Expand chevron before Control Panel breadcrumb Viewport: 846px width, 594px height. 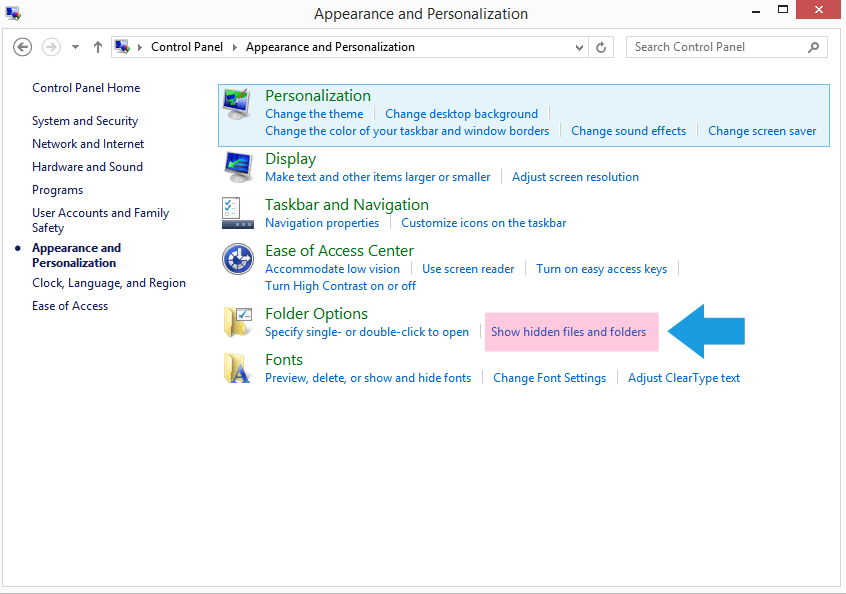[140, 47]
